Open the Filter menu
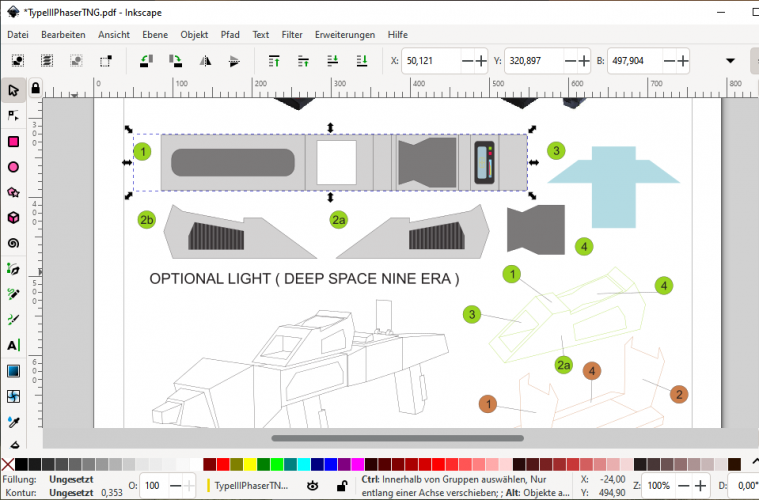 292,35
